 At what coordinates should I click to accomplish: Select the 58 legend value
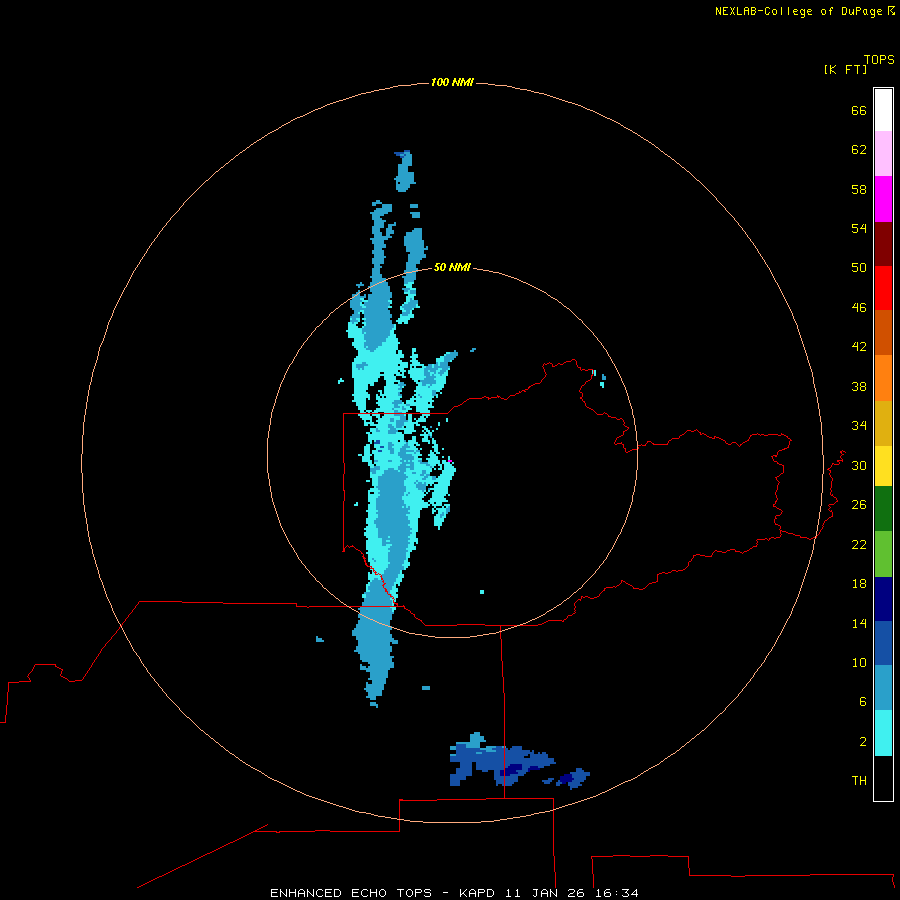coord(859,189)
